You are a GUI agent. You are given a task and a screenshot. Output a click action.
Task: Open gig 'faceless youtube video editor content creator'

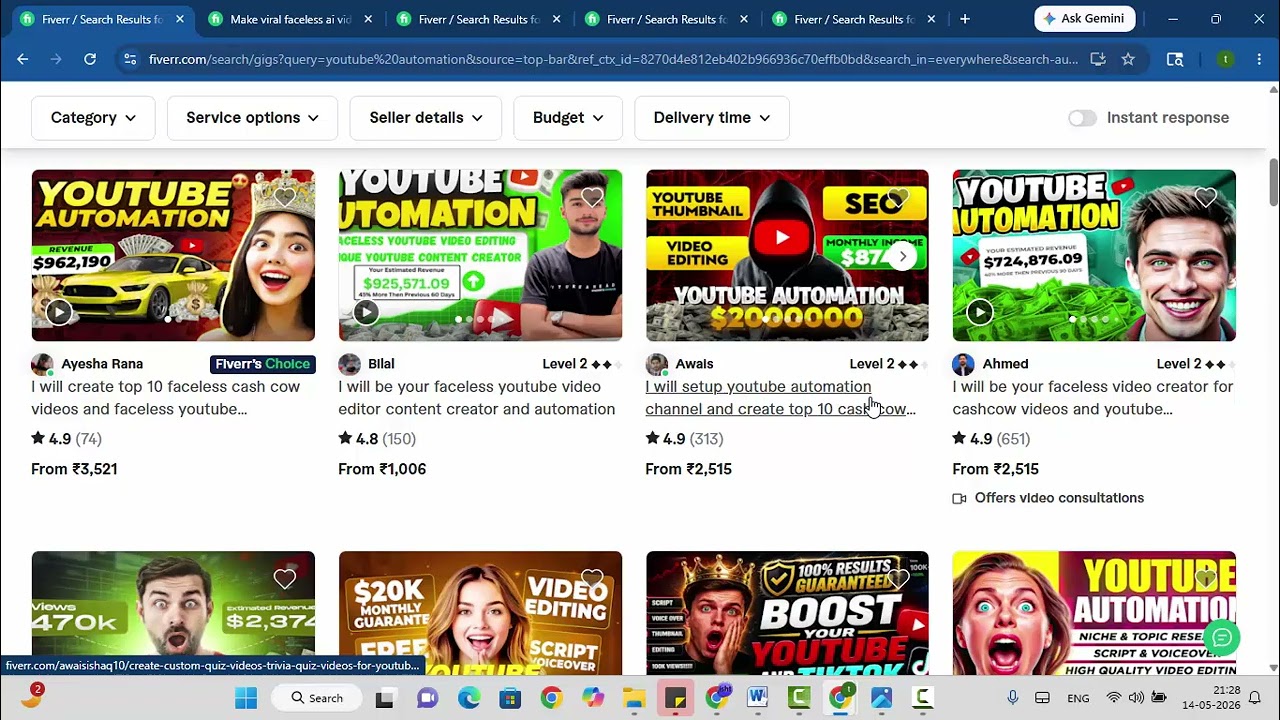click(x=476, y=398)
